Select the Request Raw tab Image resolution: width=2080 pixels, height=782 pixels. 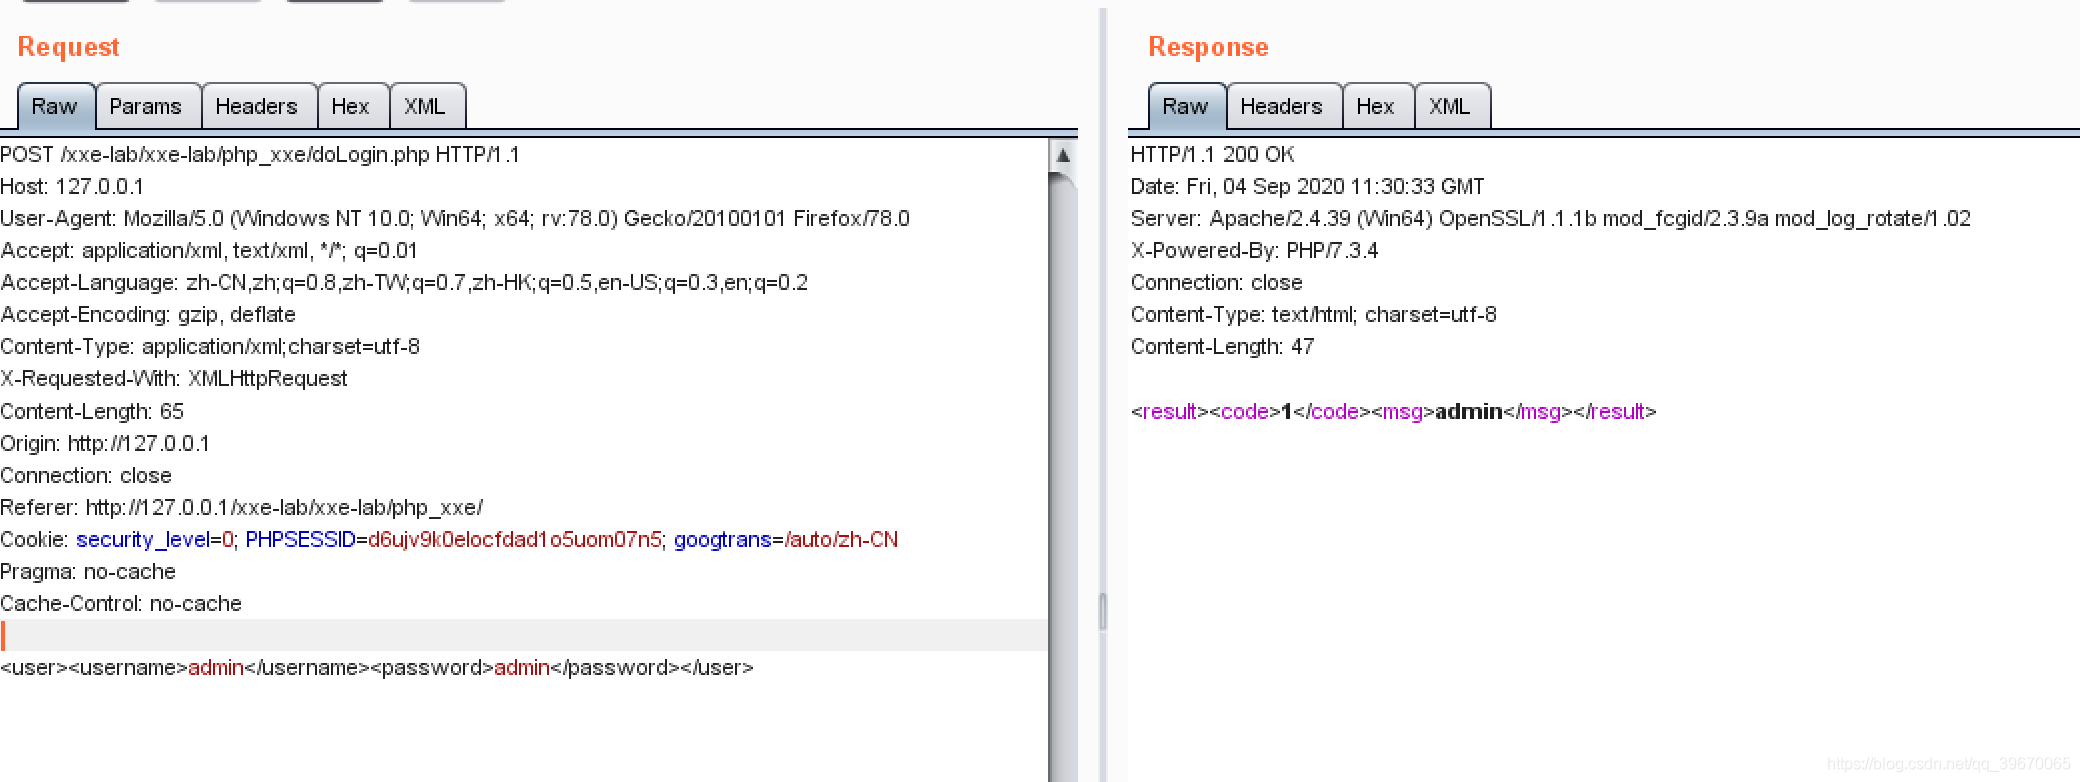coord(55,106)
